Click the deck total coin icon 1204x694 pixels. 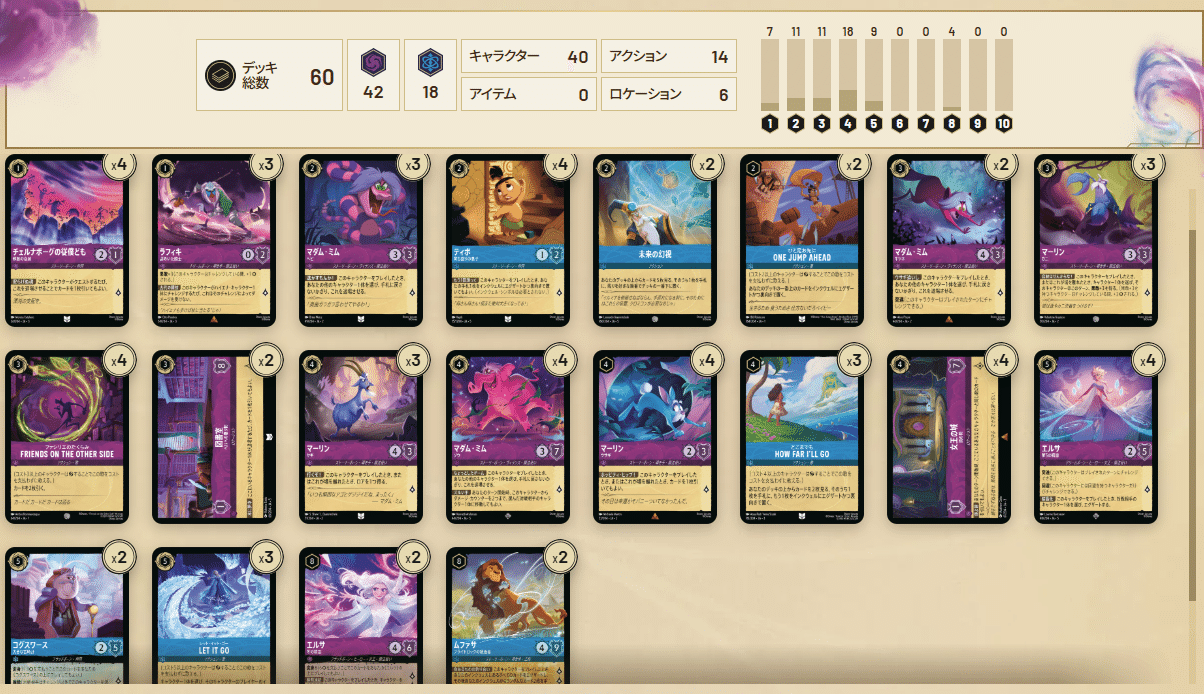[x=219, y=75]
